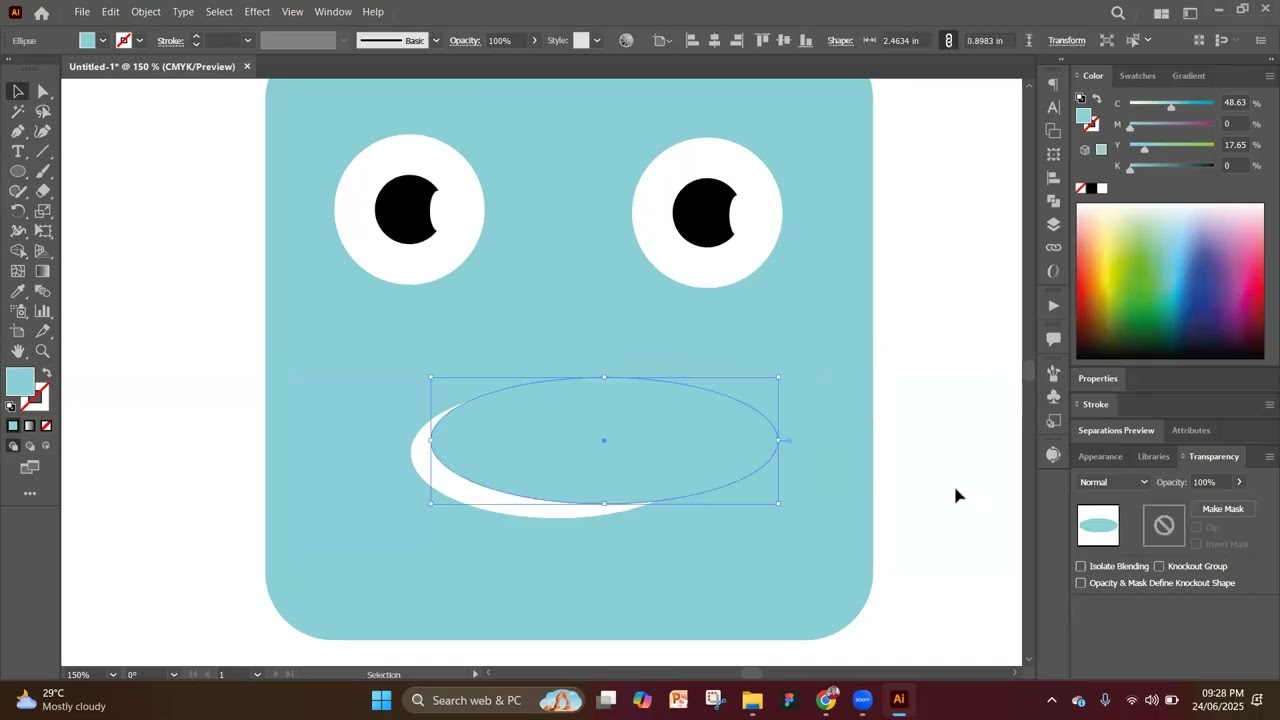Viewport: 1280px width, 720px height.
Task: Enable Knockout Group checkbox
Action: pyautogui.click(x=1159, y=566)
